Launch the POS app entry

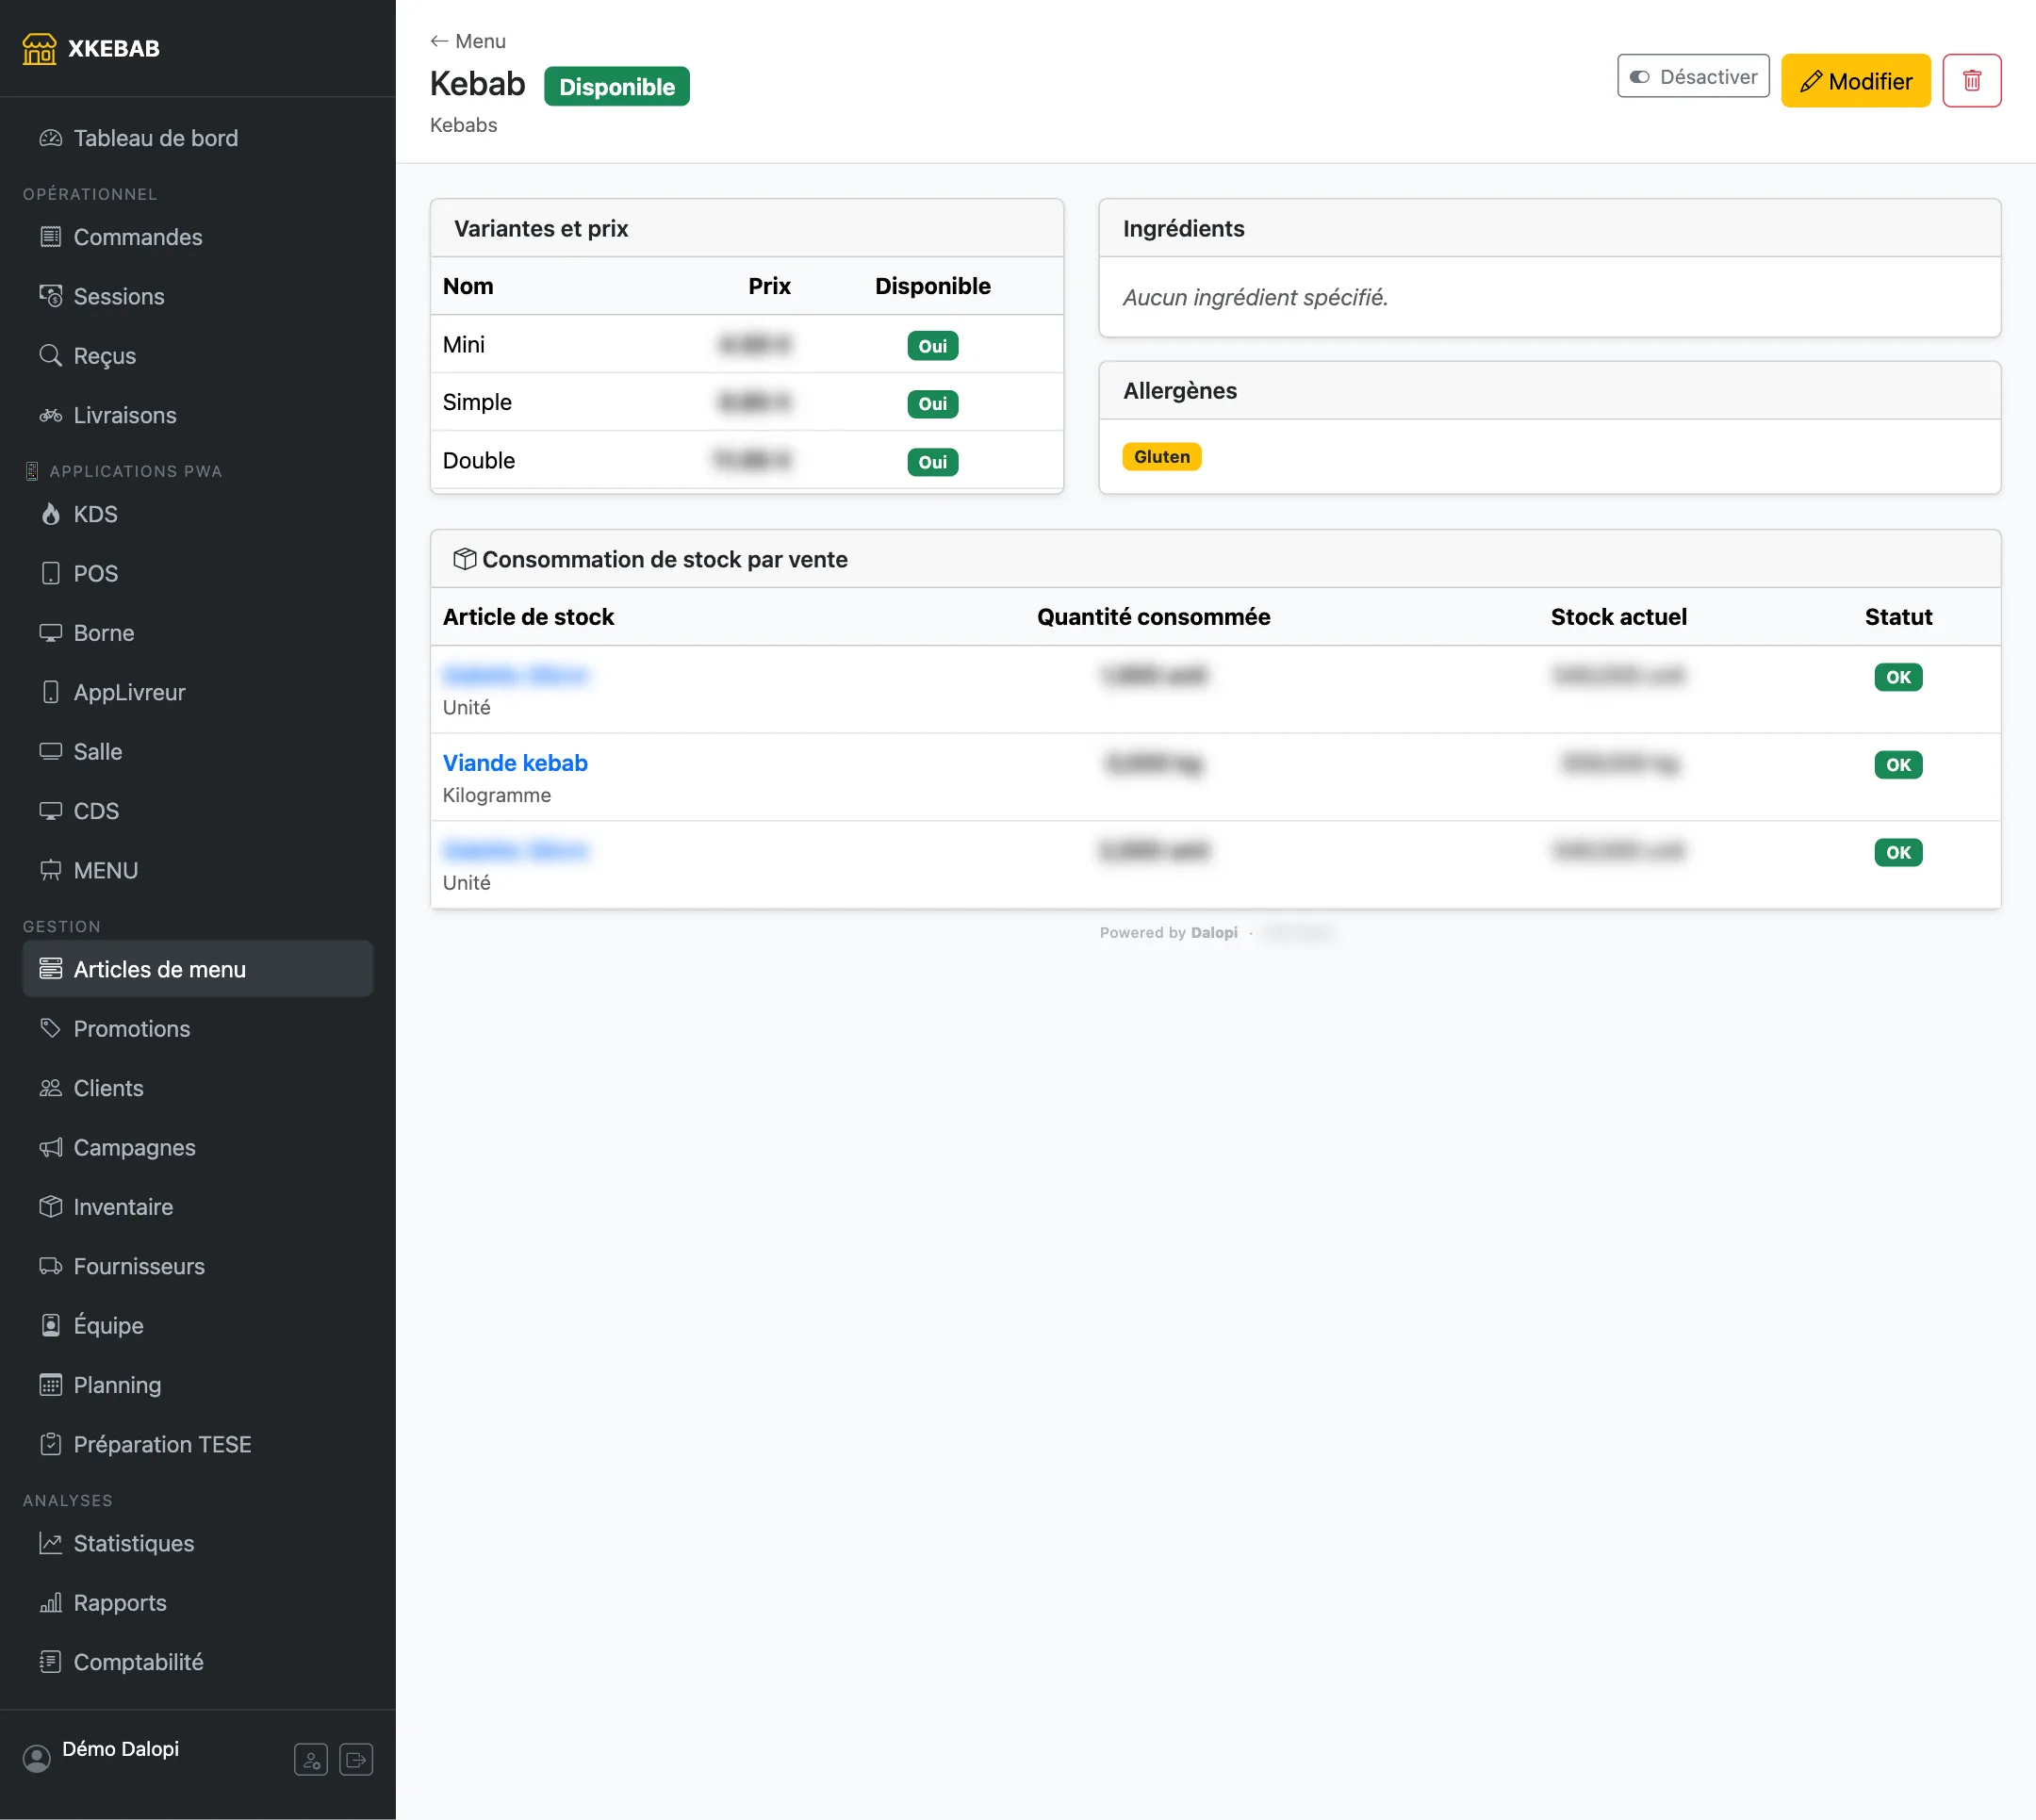198,573
